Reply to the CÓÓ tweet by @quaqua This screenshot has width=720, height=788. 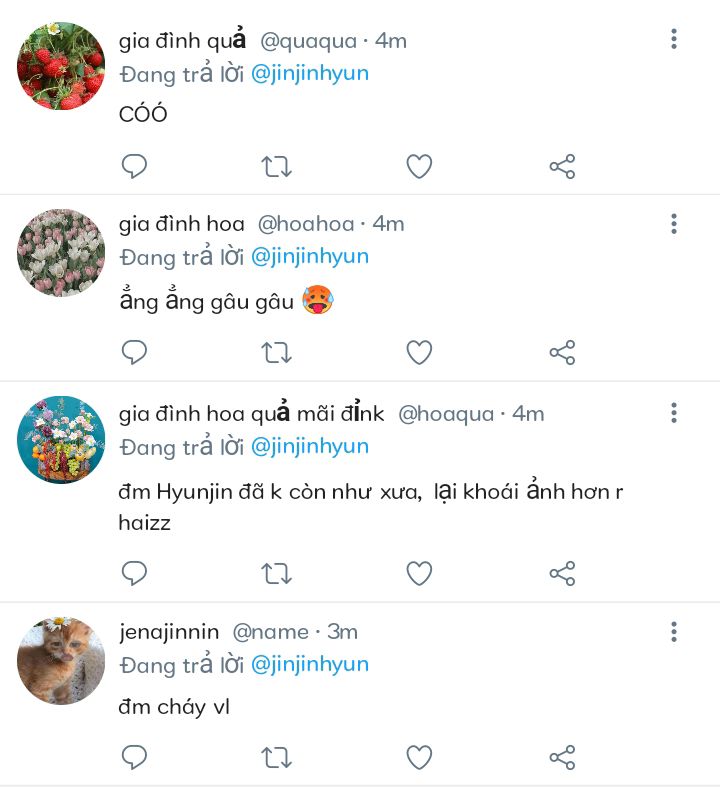134,166
